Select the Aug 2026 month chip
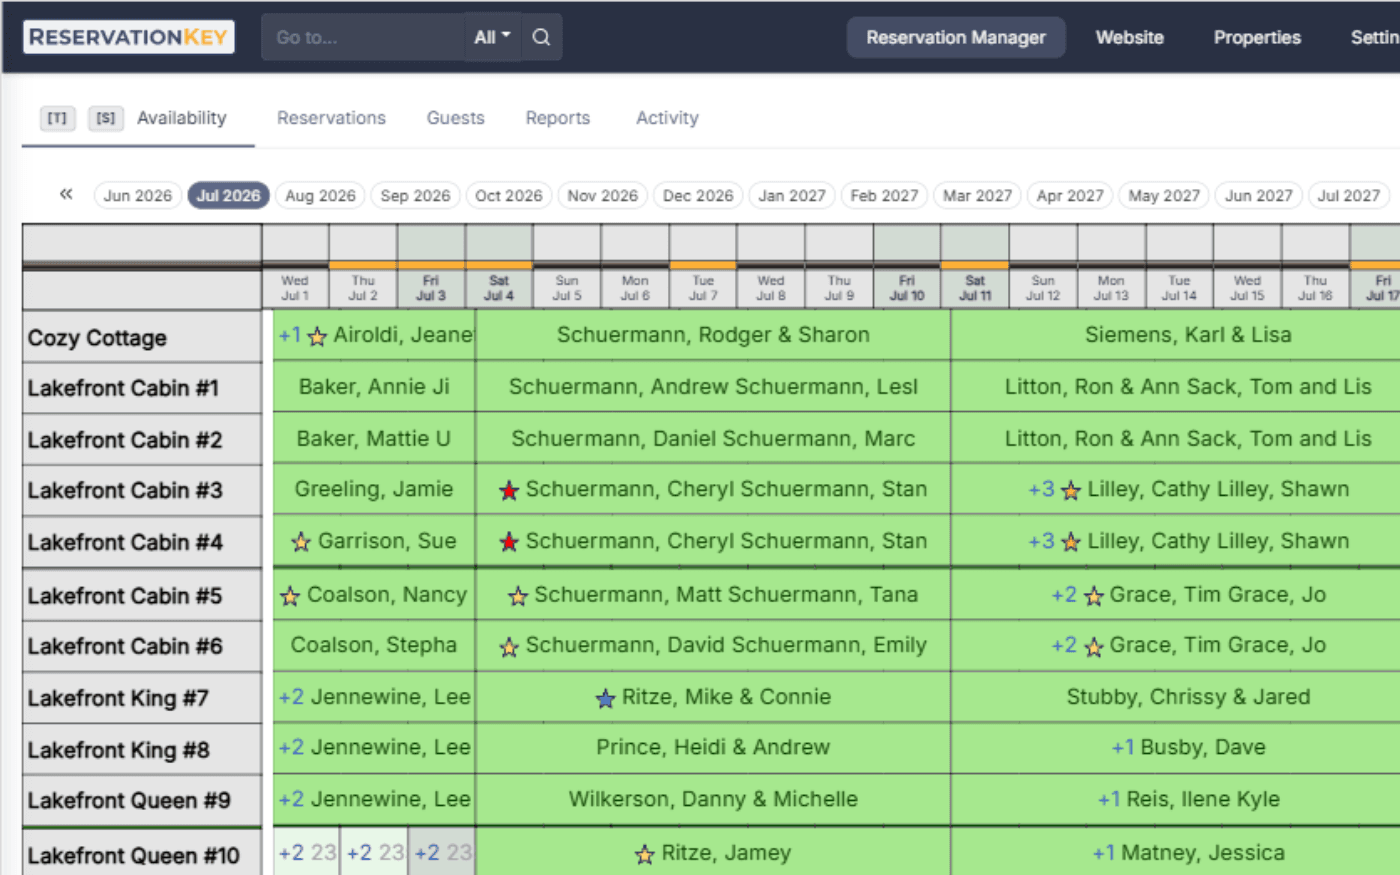1400x875 pixels. pos(319,195)
